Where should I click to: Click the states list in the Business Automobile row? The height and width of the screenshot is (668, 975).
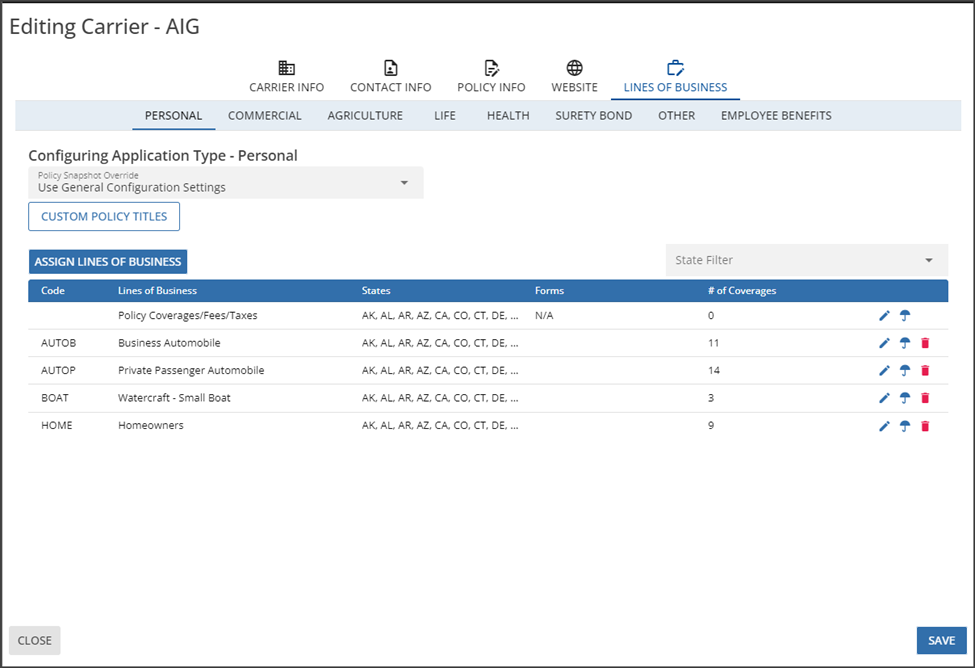[440, 343]
